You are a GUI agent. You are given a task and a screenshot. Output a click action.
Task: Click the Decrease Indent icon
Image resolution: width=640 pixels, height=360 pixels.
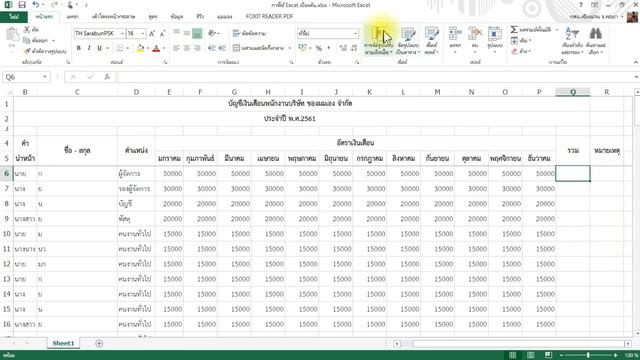(x=211, y=48)
